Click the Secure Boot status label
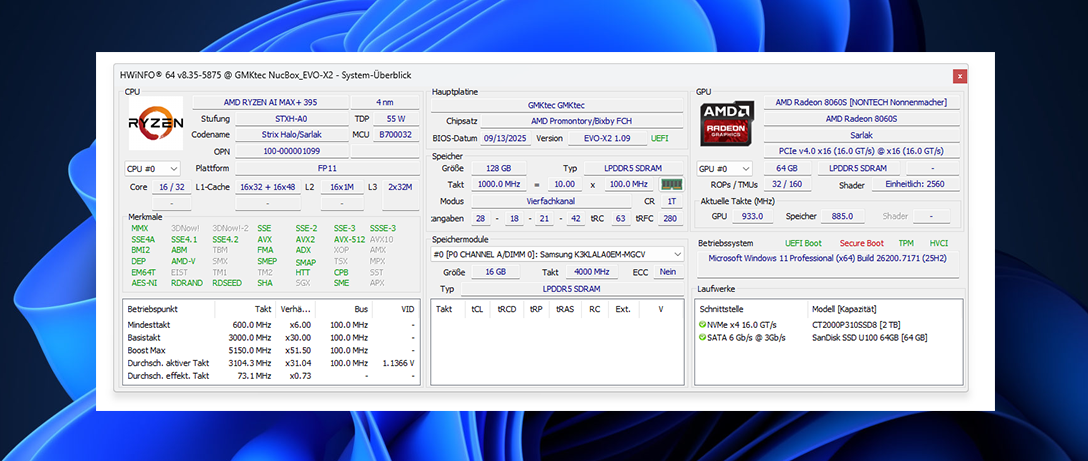This screenshot has width=1088, height=461. (x=861, y=243)
